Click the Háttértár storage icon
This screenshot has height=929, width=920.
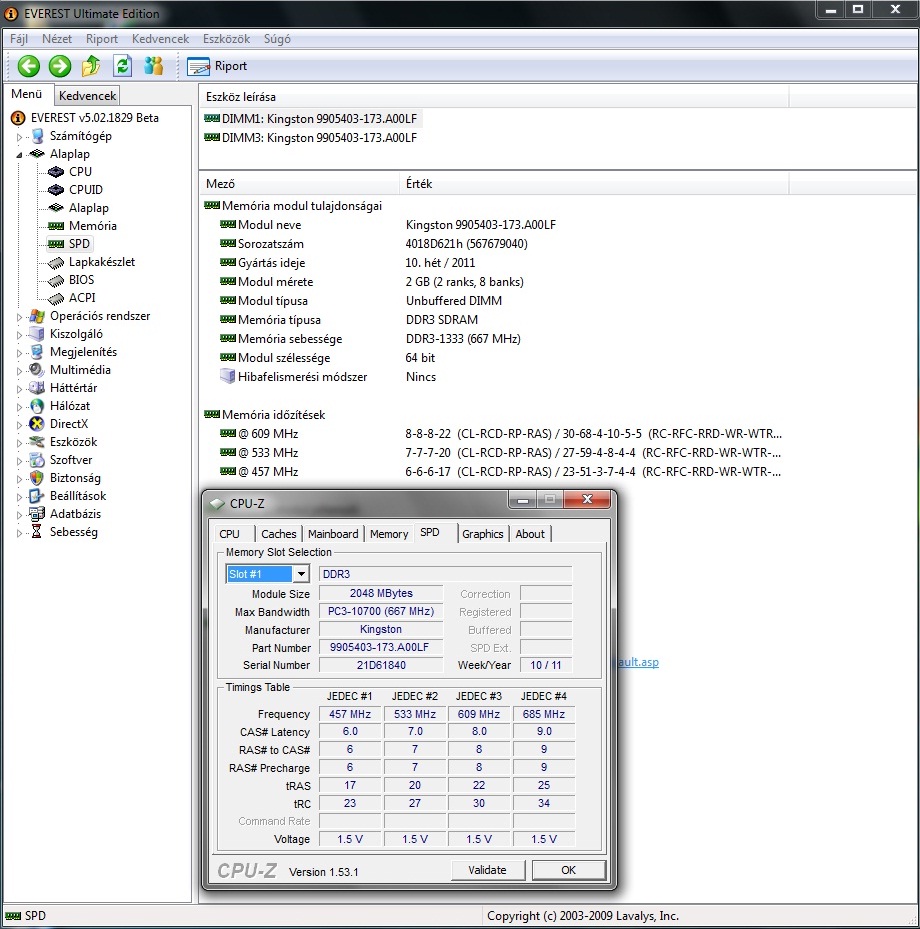coord(37,388)
